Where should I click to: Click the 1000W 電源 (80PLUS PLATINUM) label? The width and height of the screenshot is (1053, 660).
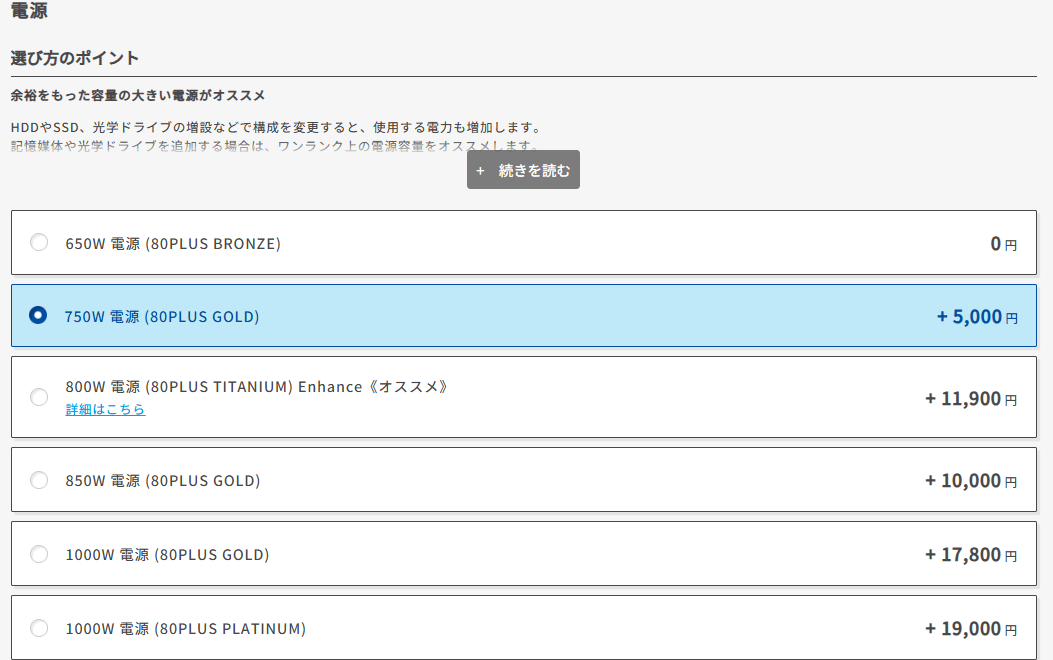186,629
